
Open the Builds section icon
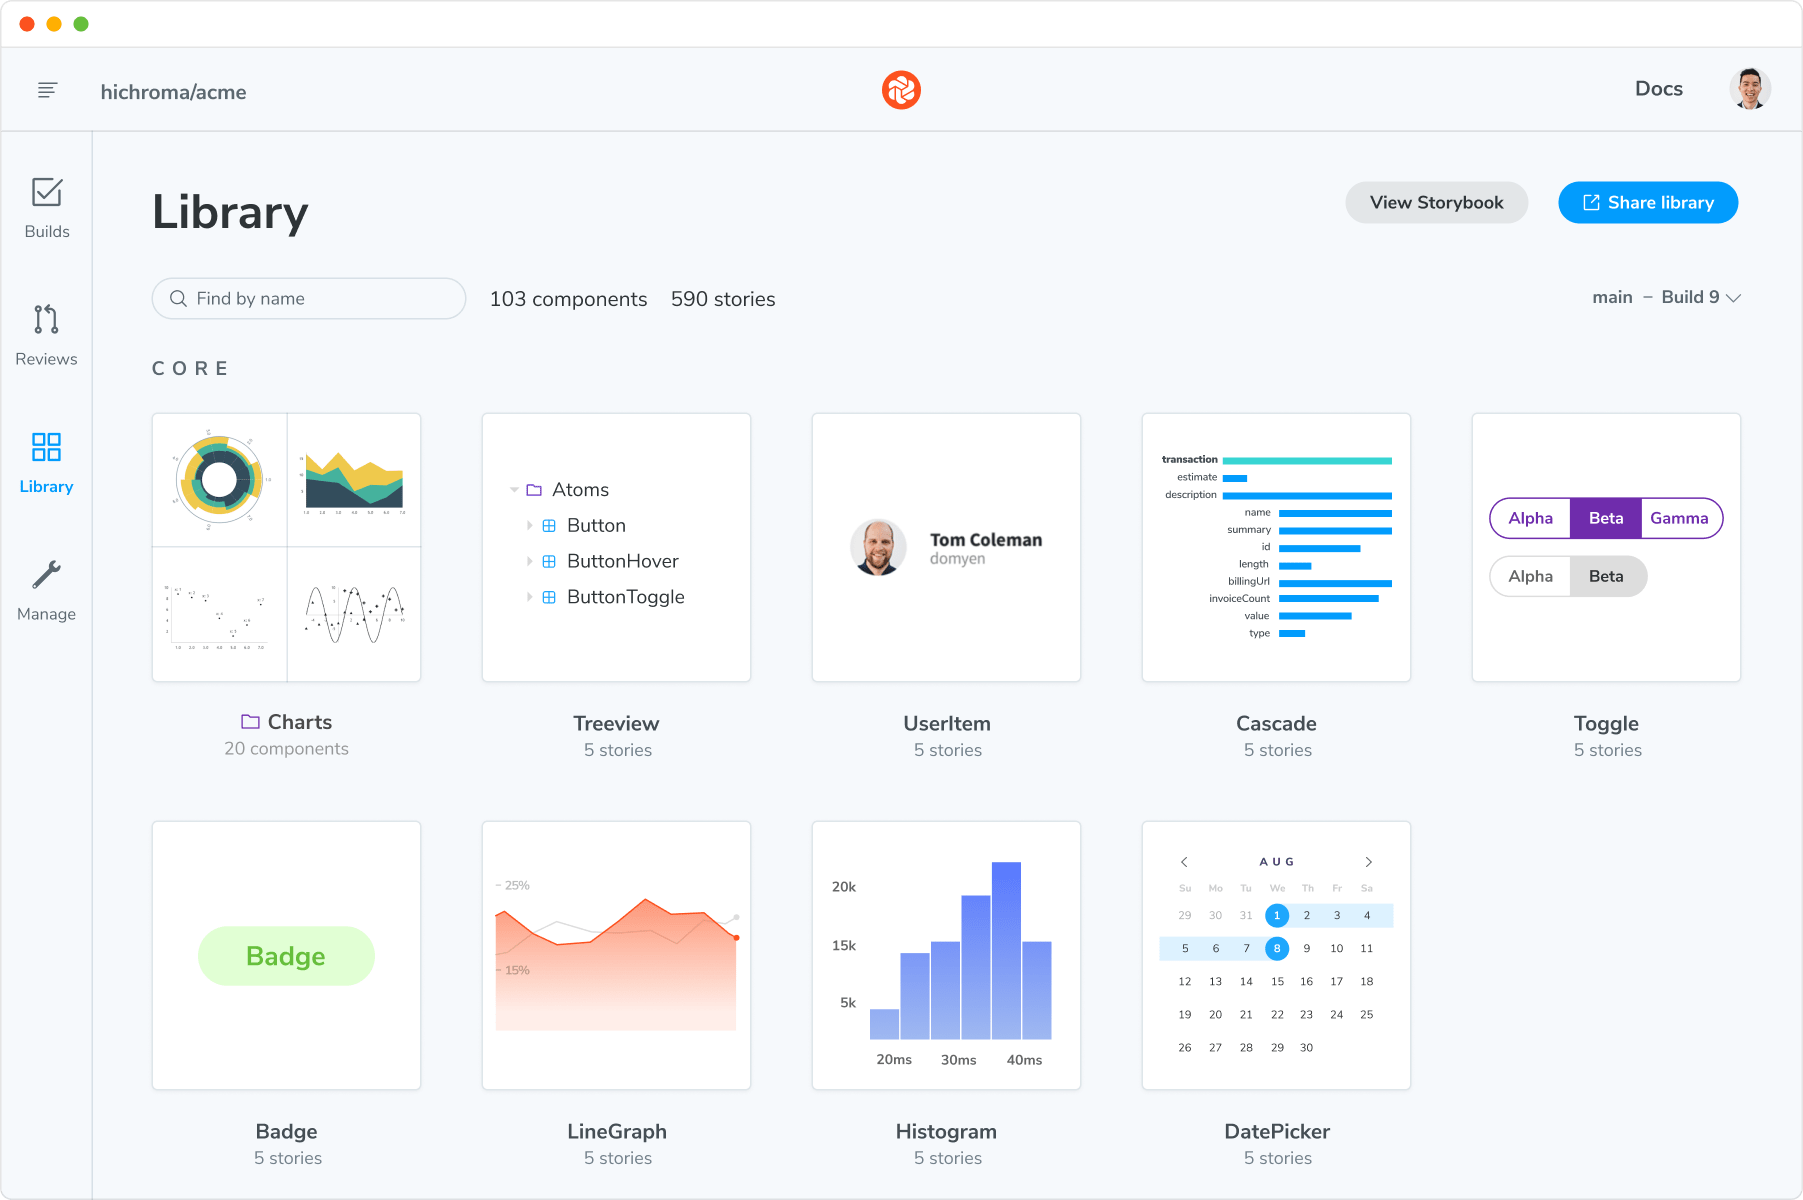coord(47,192)
